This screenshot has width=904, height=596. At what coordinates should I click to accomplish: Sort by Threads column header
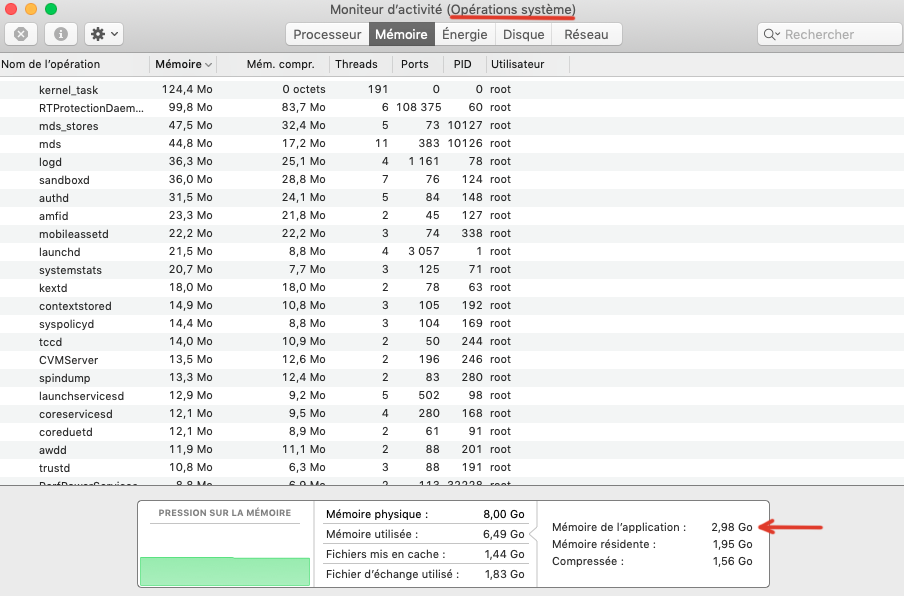(x=360, y=64)
